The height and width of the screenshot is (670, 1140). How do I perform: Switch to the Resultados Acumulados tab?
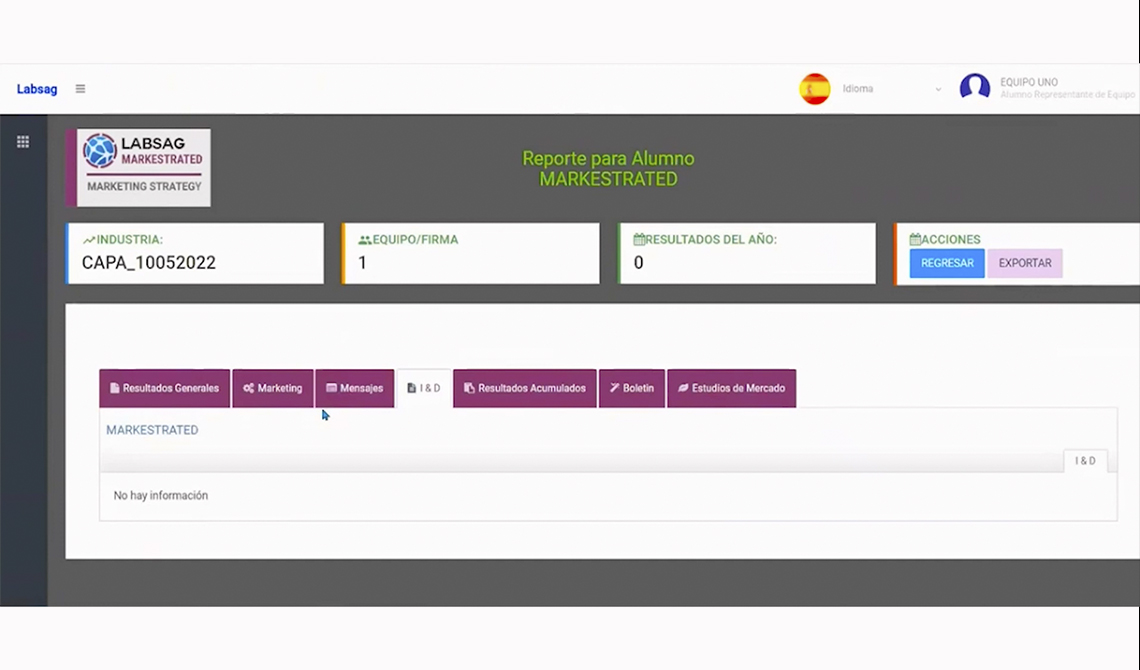[525, 388]
